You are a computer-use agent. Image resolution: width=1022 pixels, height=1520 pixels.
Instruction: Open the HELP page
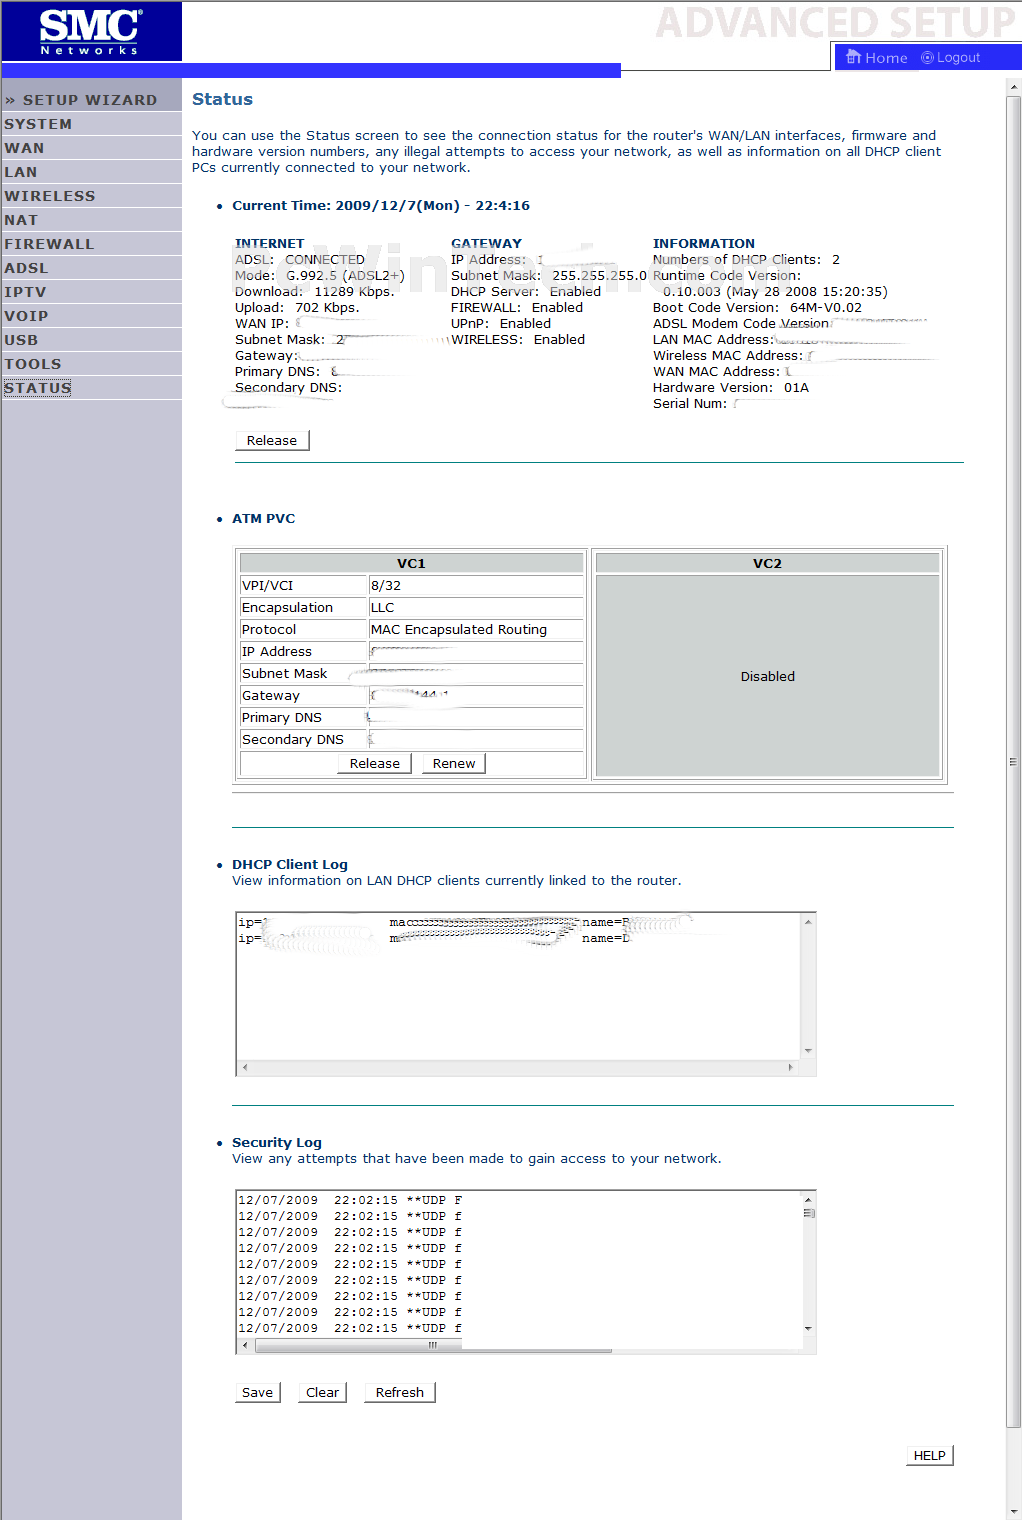930,1455
